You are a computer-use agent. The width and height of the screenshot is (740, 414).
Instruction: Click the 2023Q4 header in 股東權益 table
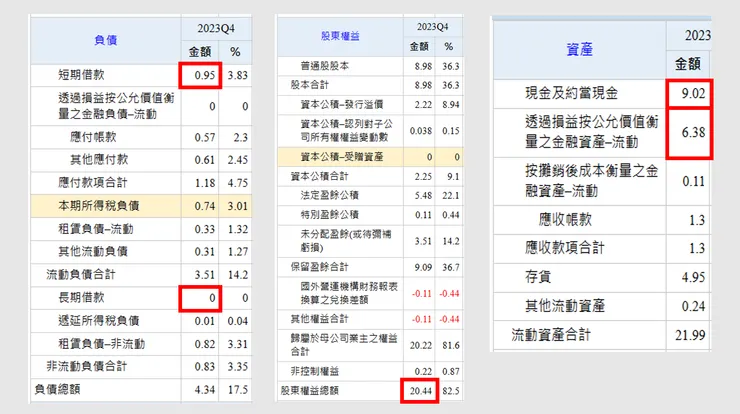[432, 27]
